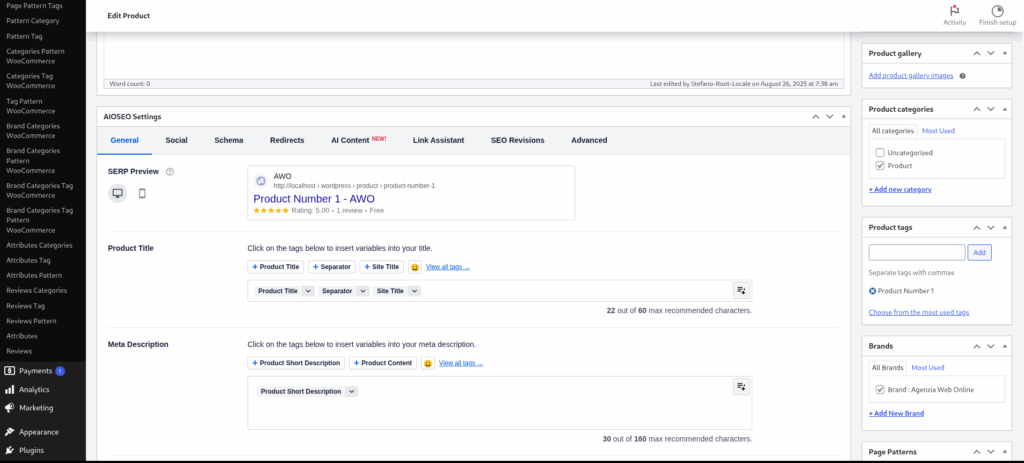Collapse the Page Patterns panel
This screenshot has height=463, width=1024.
[1005, 452]
